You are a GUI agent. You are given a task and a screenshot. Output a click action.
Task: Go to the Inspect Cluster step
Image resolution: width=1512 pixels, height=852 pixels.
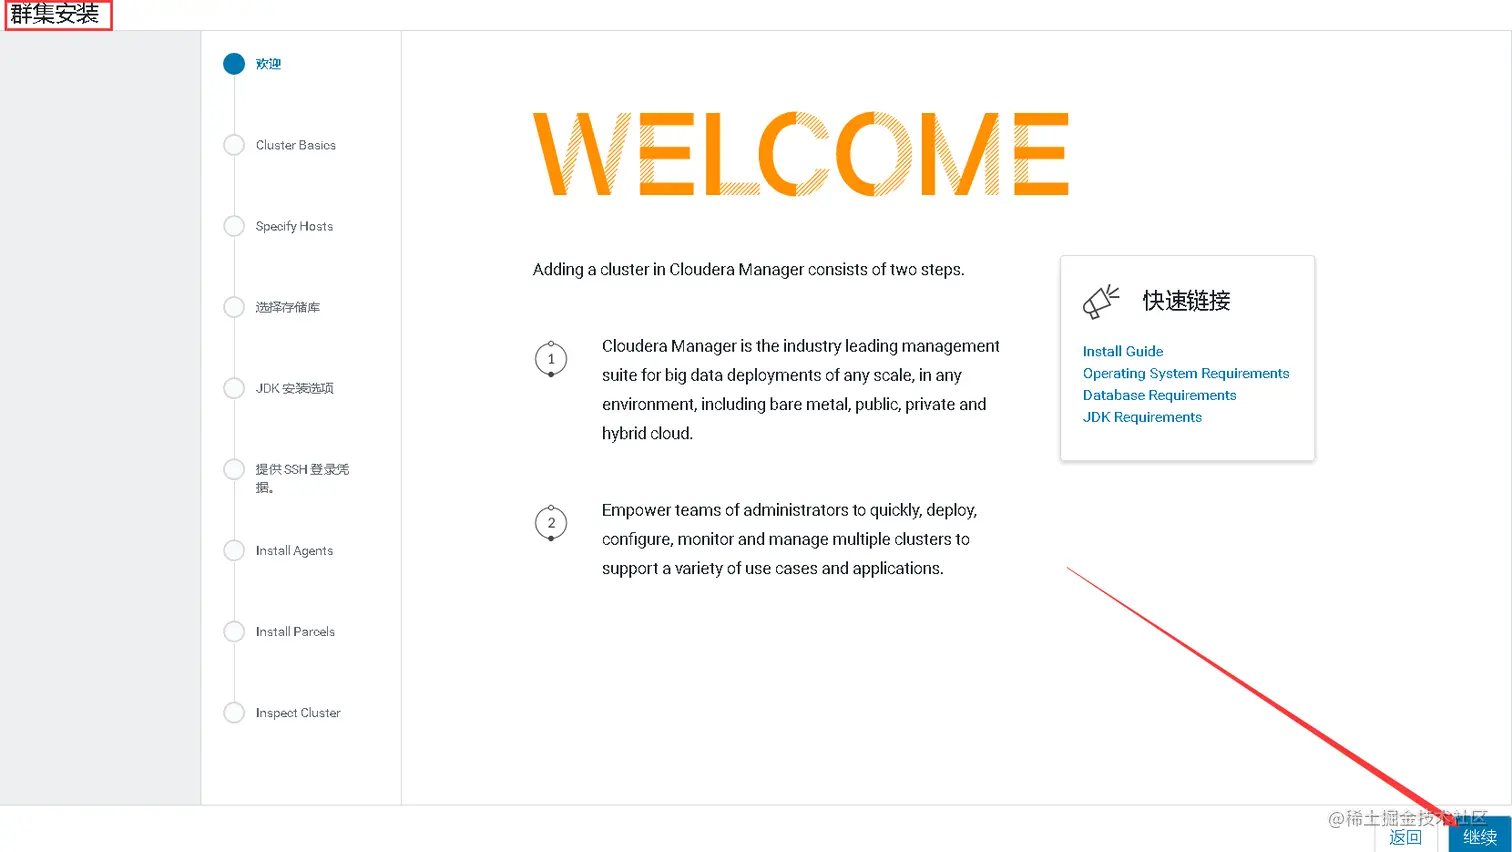(x=298, y=712)
